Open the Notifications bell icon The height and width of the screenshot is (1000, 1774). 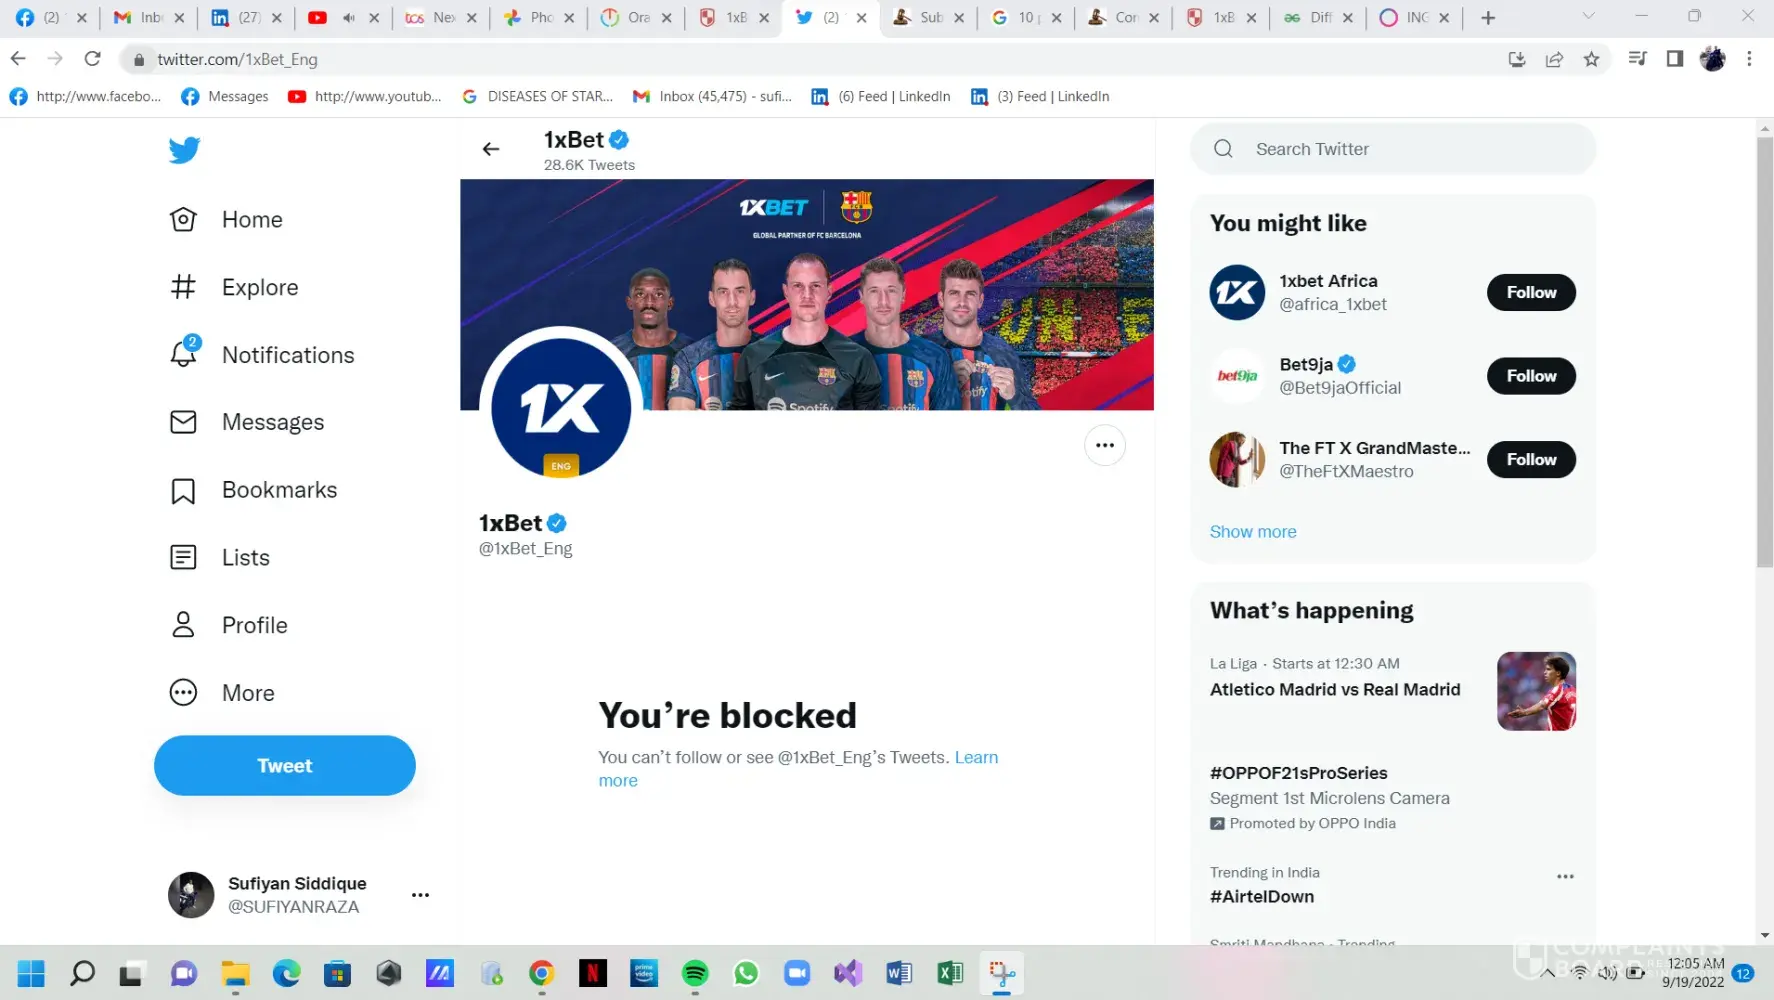point(183,354)
